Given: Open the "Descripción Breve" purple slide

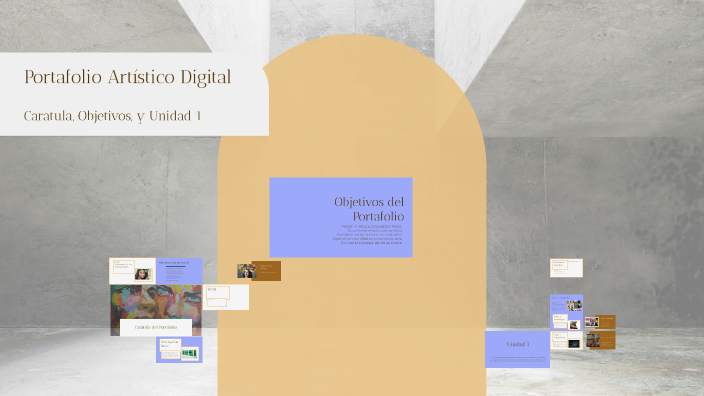Looking at the screenshot, I should 179,350.
